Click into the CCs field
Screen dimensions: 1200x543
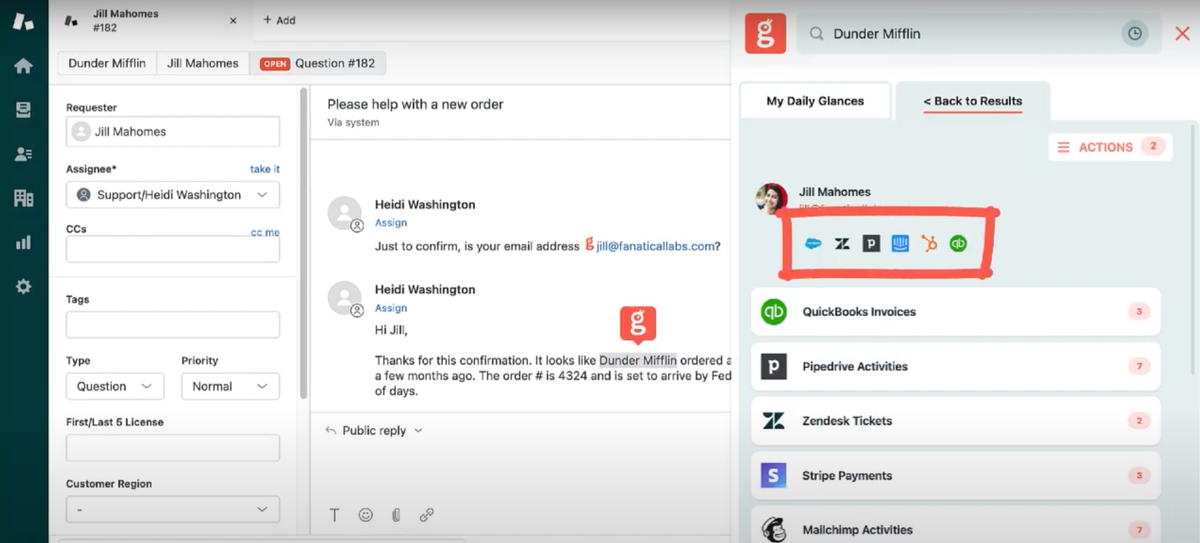pos(173,250)
